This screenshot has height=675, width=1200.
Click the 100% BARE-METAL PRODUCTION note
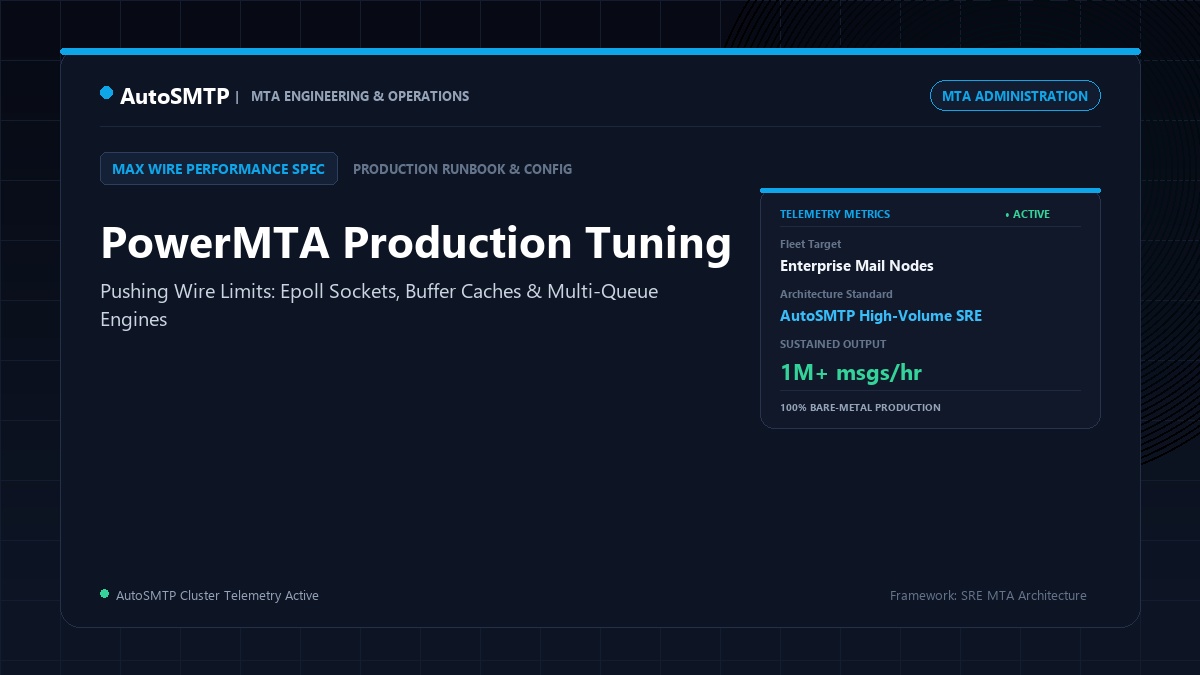860,408
